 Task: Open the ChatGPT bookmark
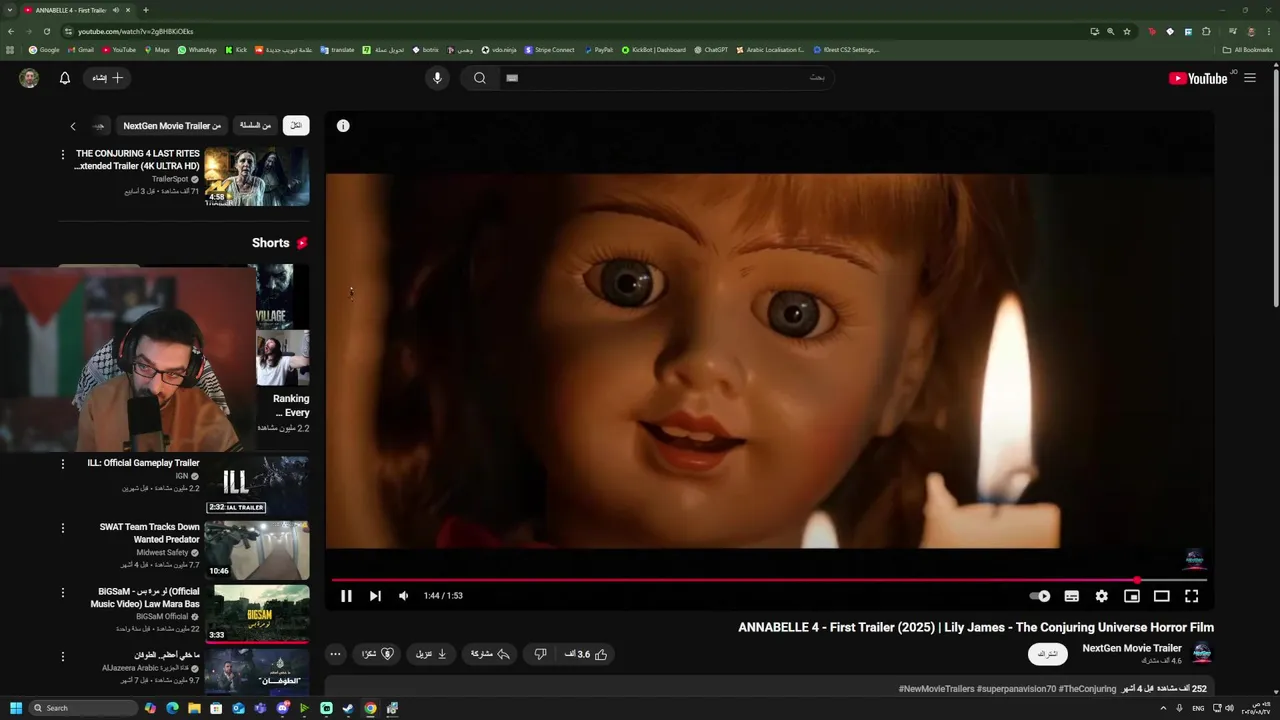click(x=711, y=50)
